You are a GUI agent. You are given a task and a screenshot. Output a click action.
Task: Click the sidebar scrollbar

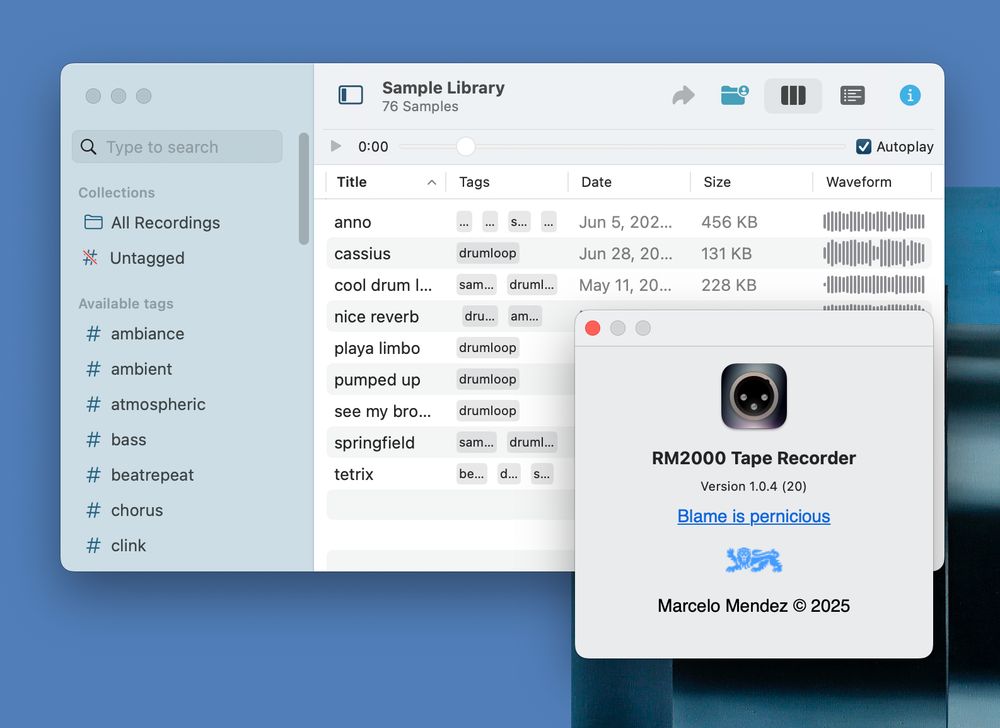[x=304, y=189]
